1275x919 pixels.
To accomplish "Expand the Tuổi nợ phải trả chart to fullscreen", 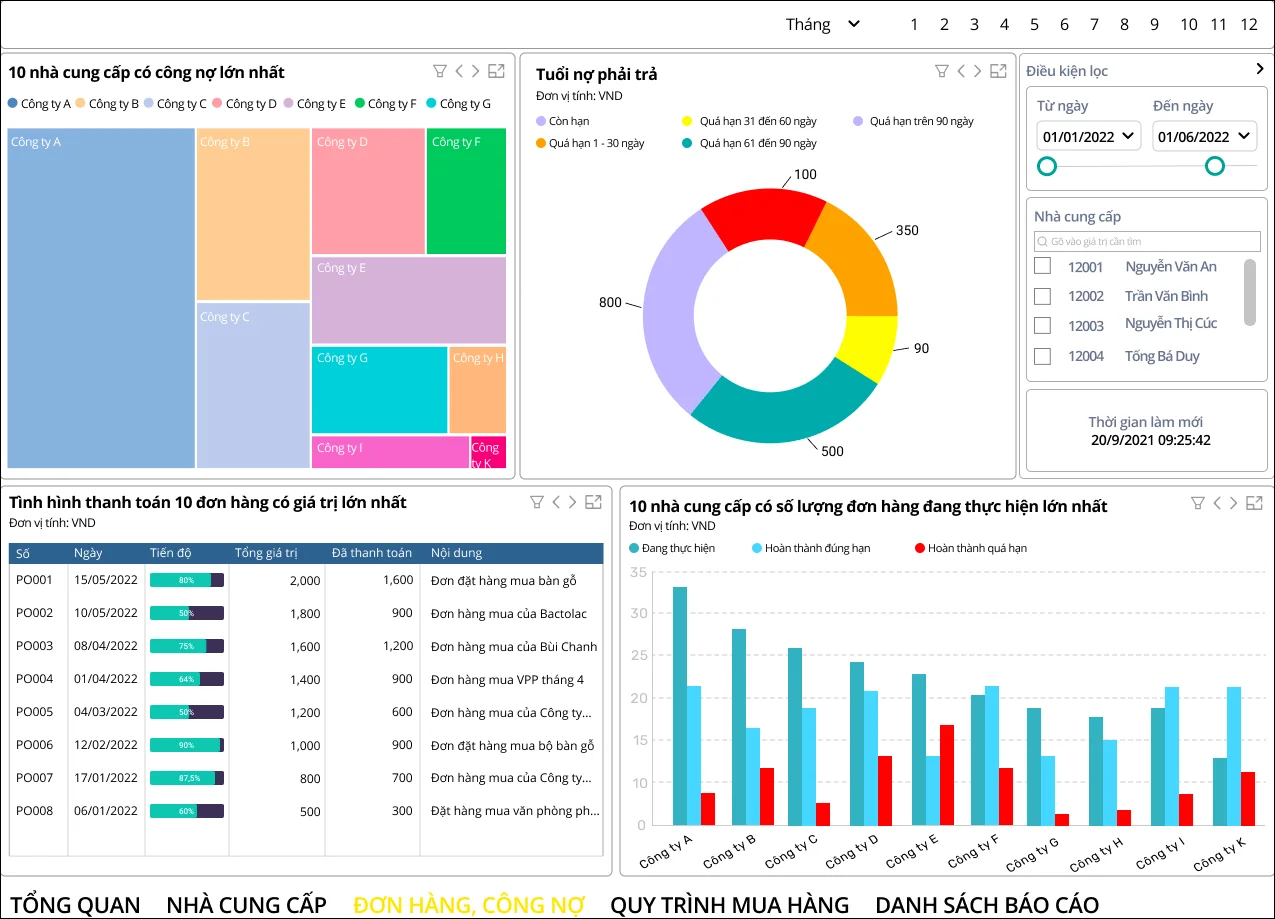I will (x=997, y=71).
